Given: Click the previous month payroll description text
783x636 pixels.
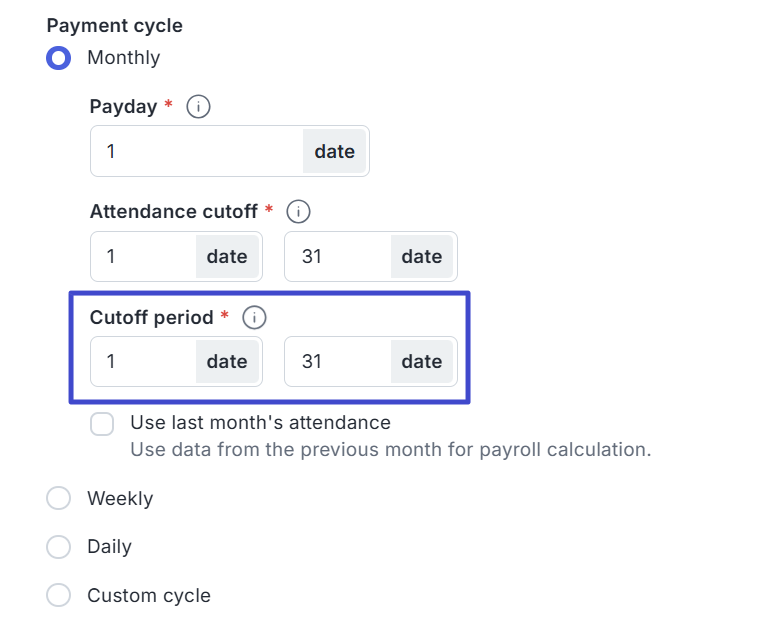Looking at the screenshot, I should (x=390, y=450).
